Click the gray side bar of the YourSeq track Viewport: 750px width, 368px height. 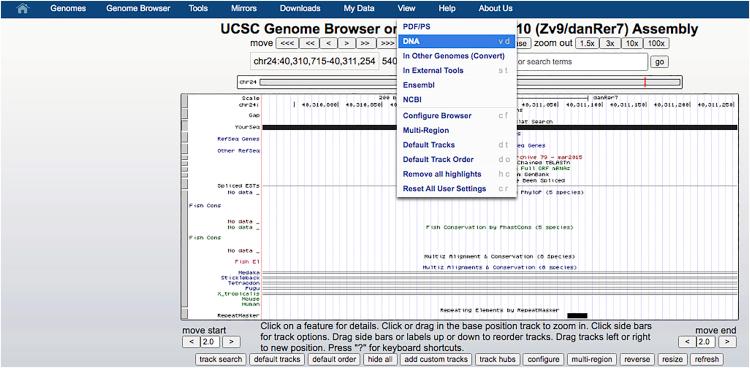184,126
